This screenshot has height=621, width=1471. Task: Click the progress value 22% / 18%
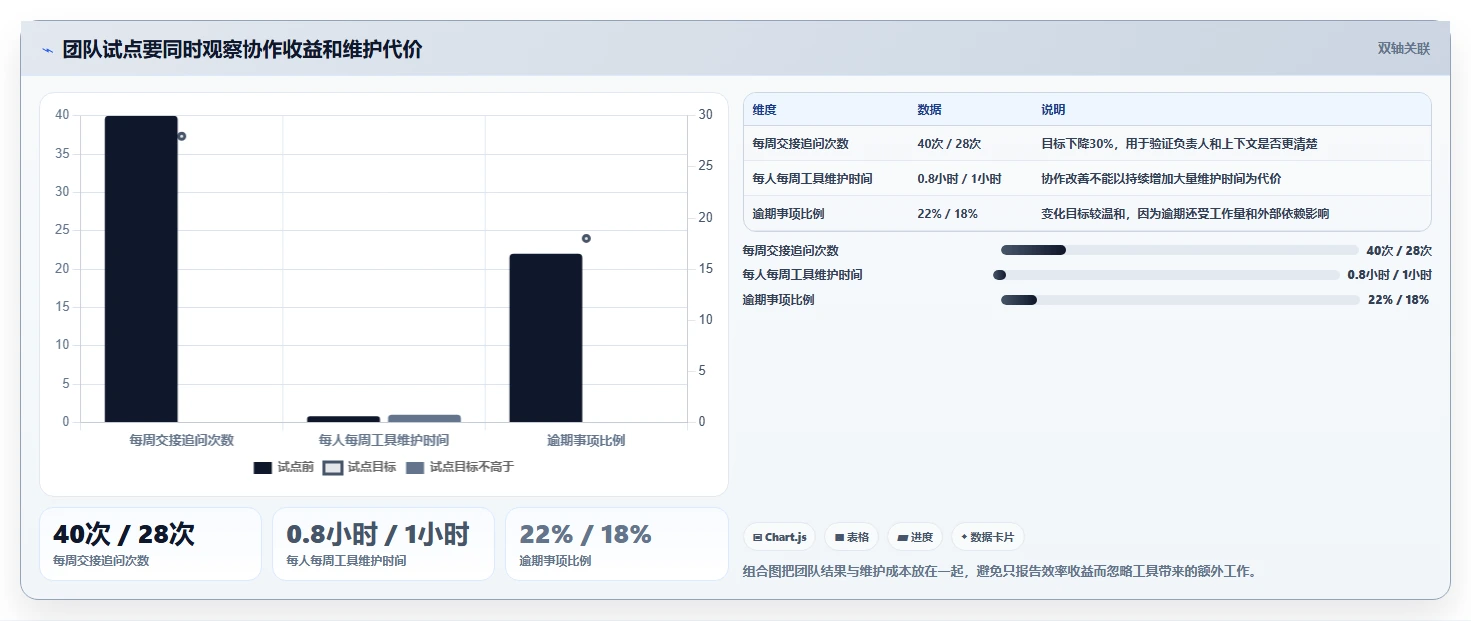tap(1398, 300)
